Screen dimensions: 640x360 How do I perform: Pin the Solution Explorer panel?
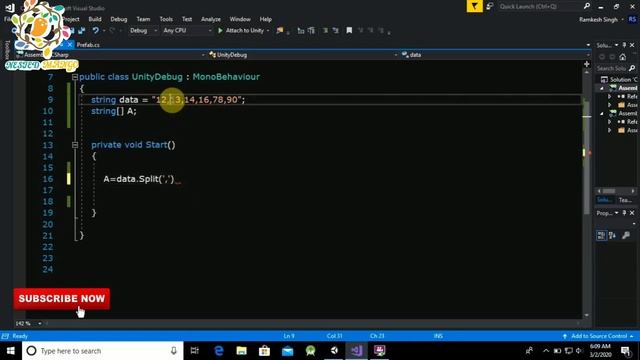(624, 45)
